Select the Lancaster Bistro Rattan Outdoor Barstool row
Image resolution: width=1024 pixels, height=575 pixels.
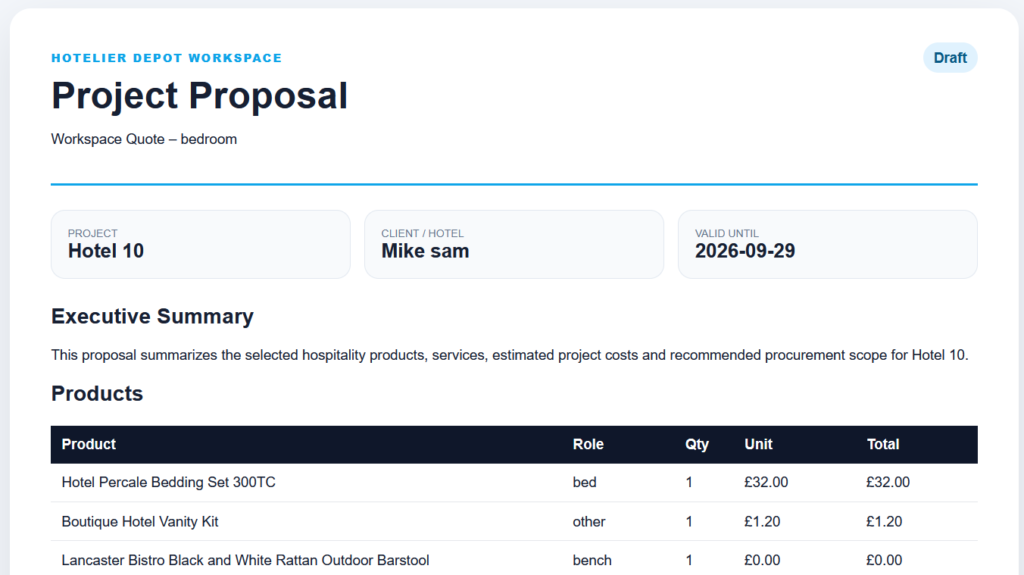pyautogui.click(x=514, y=560)
